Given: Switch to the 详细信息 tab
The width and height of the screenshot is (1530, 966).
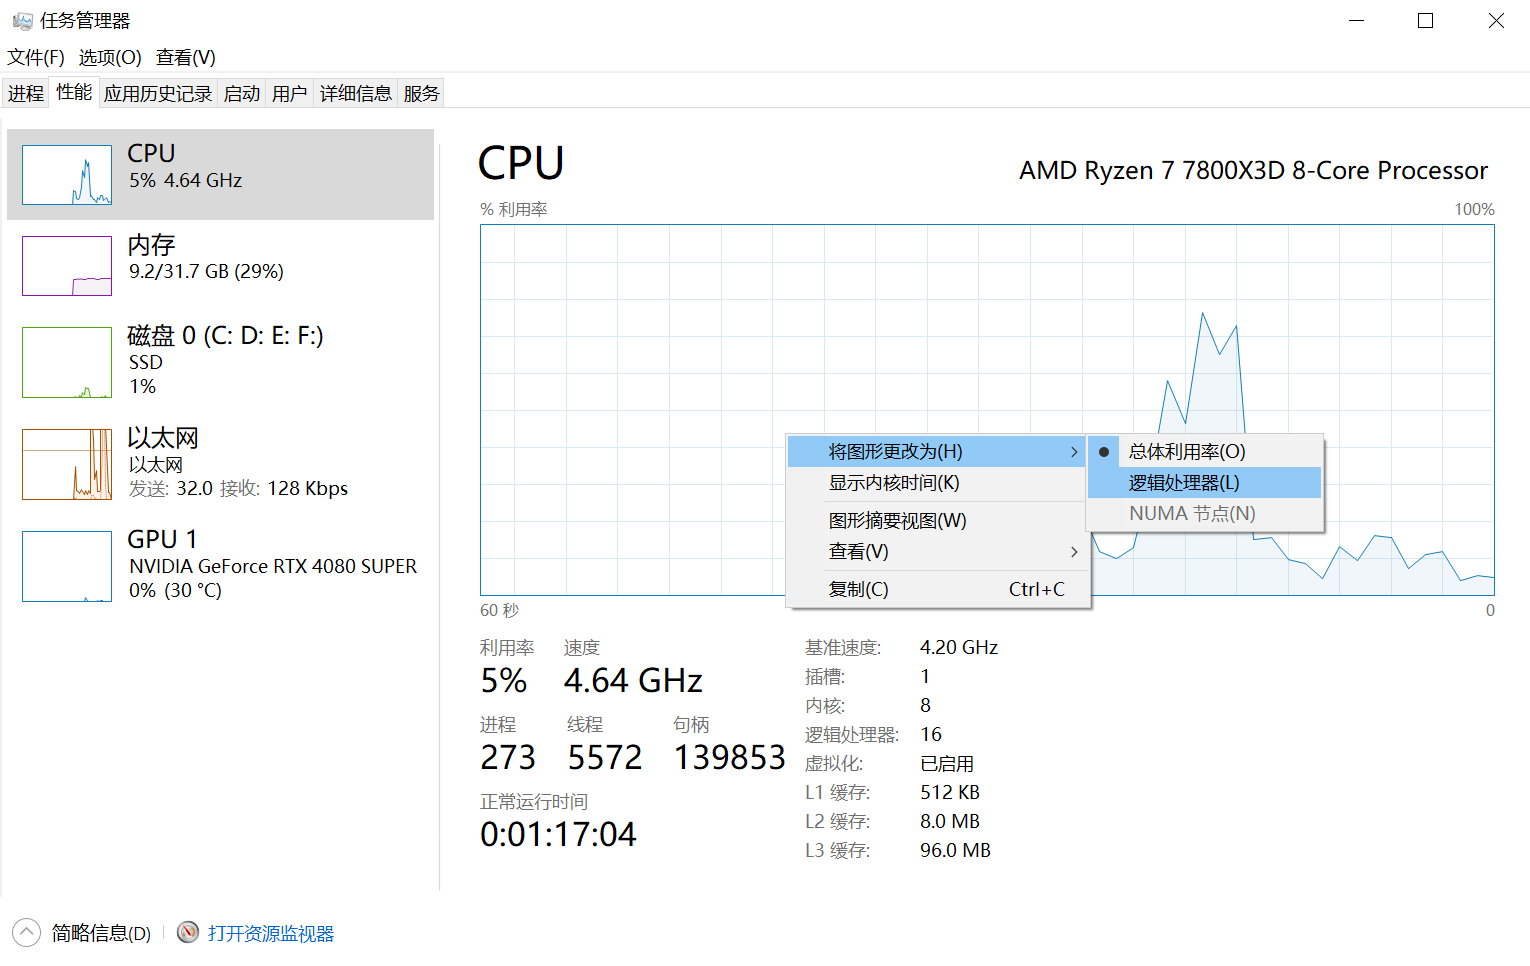Looking at the screenshot, I should 355,94.
